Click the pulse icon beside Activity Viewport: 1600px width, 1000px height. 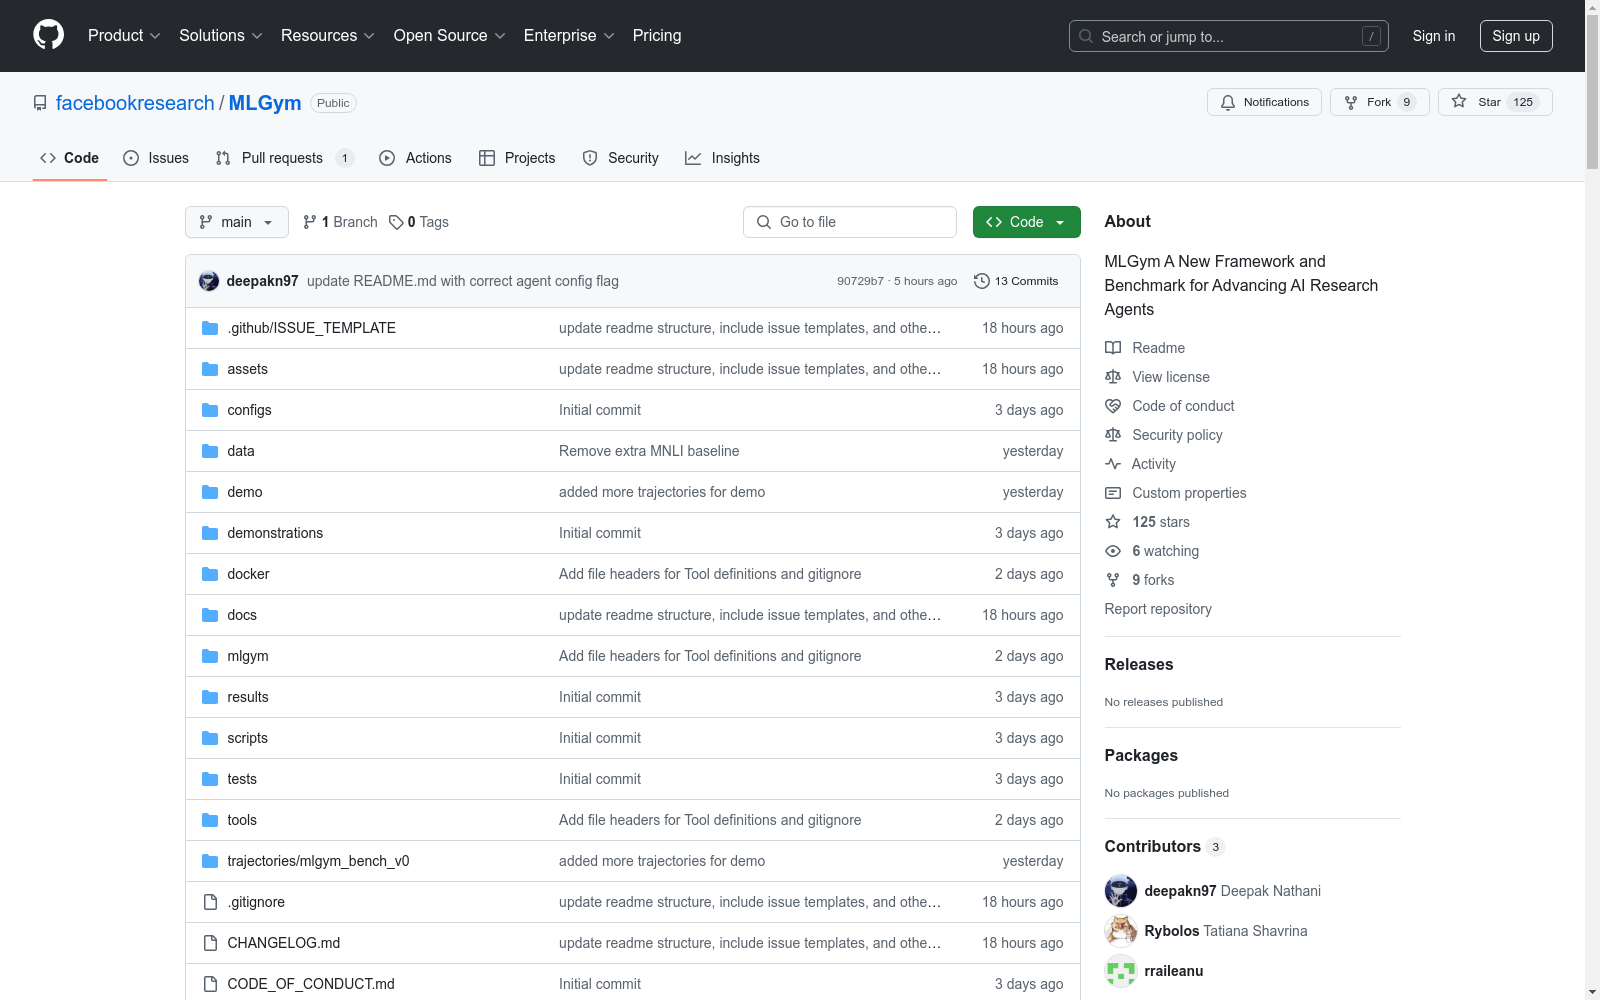point(1113,464)
